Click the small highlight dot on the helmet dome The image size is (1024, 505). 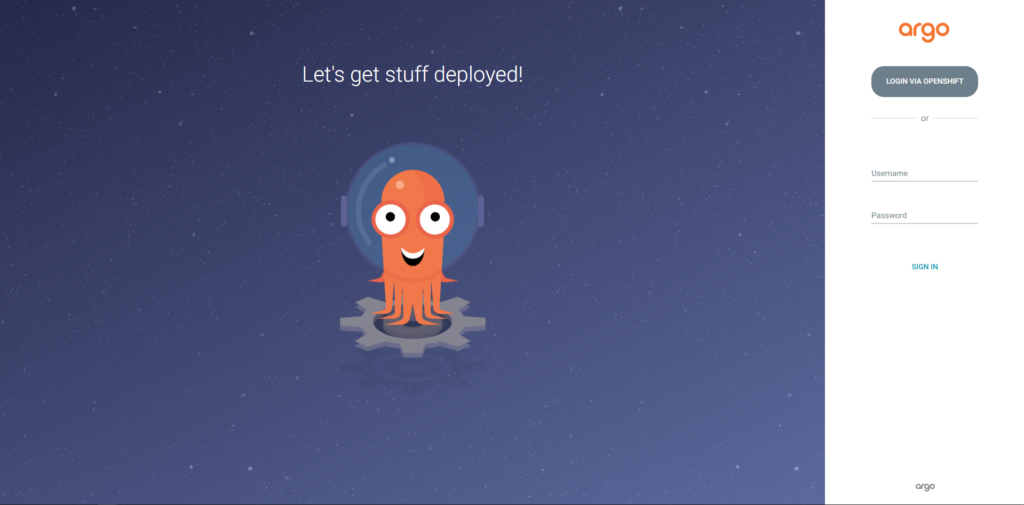click(x=392, y=159)
